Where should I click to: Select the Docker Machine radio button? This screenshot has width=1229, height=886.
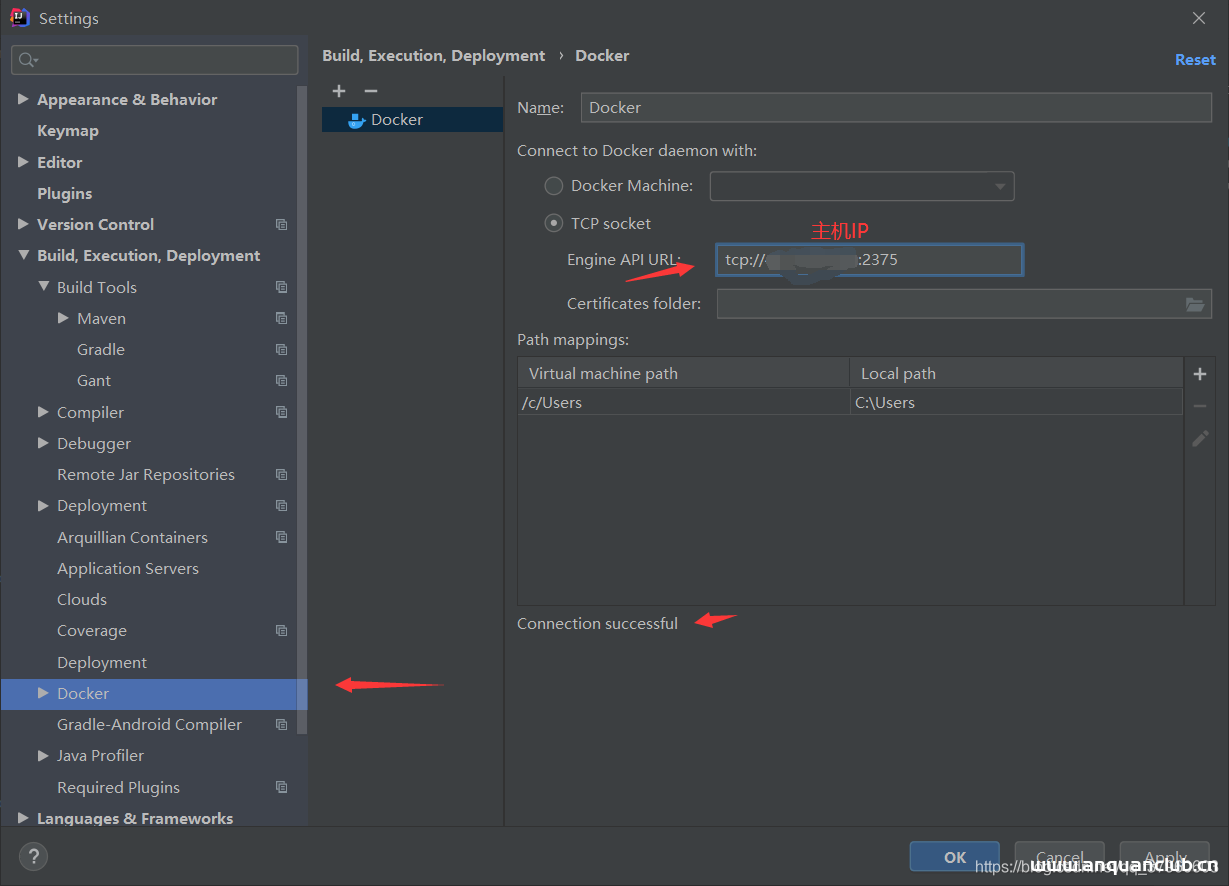[554, 186]
